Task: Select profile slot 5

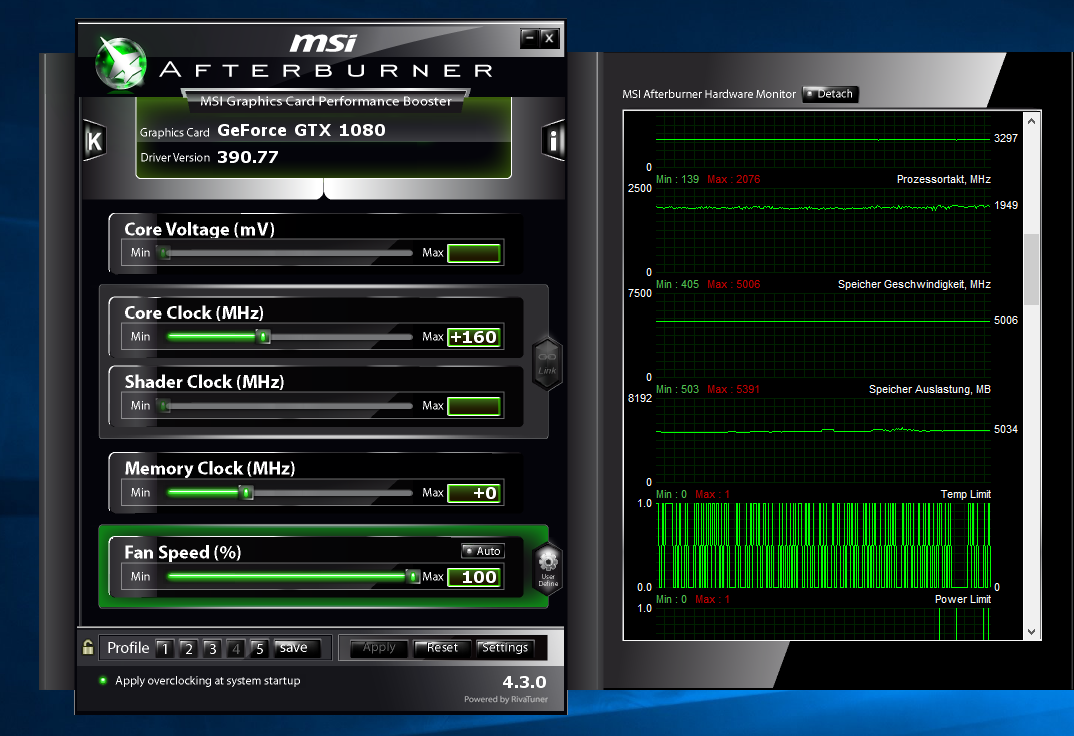Action: coord(259,648)
